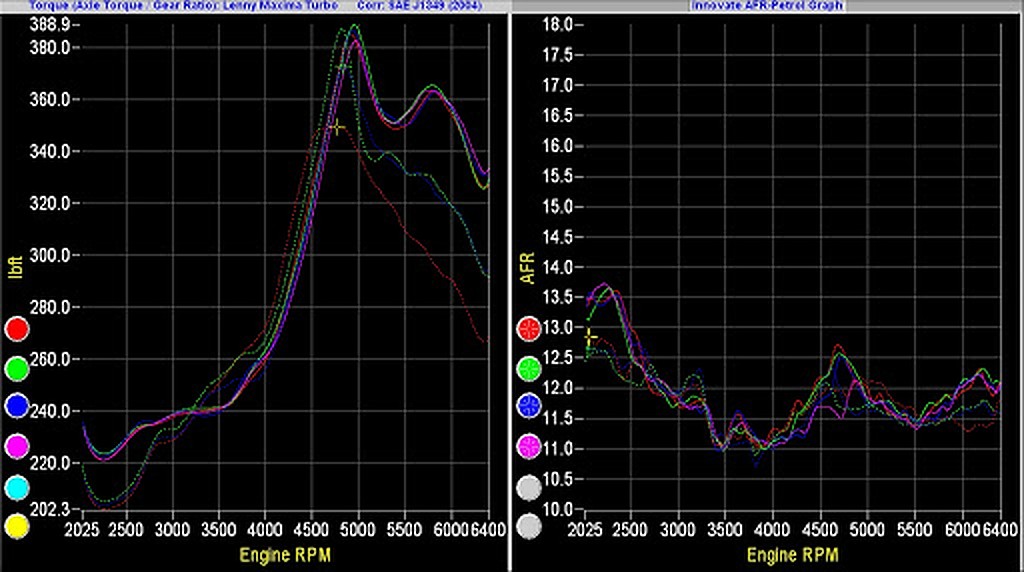Click the blue crosshair circle in AFR graph
The width and height of the screenshot is (1024, 572).
click(x=531, y=407)
